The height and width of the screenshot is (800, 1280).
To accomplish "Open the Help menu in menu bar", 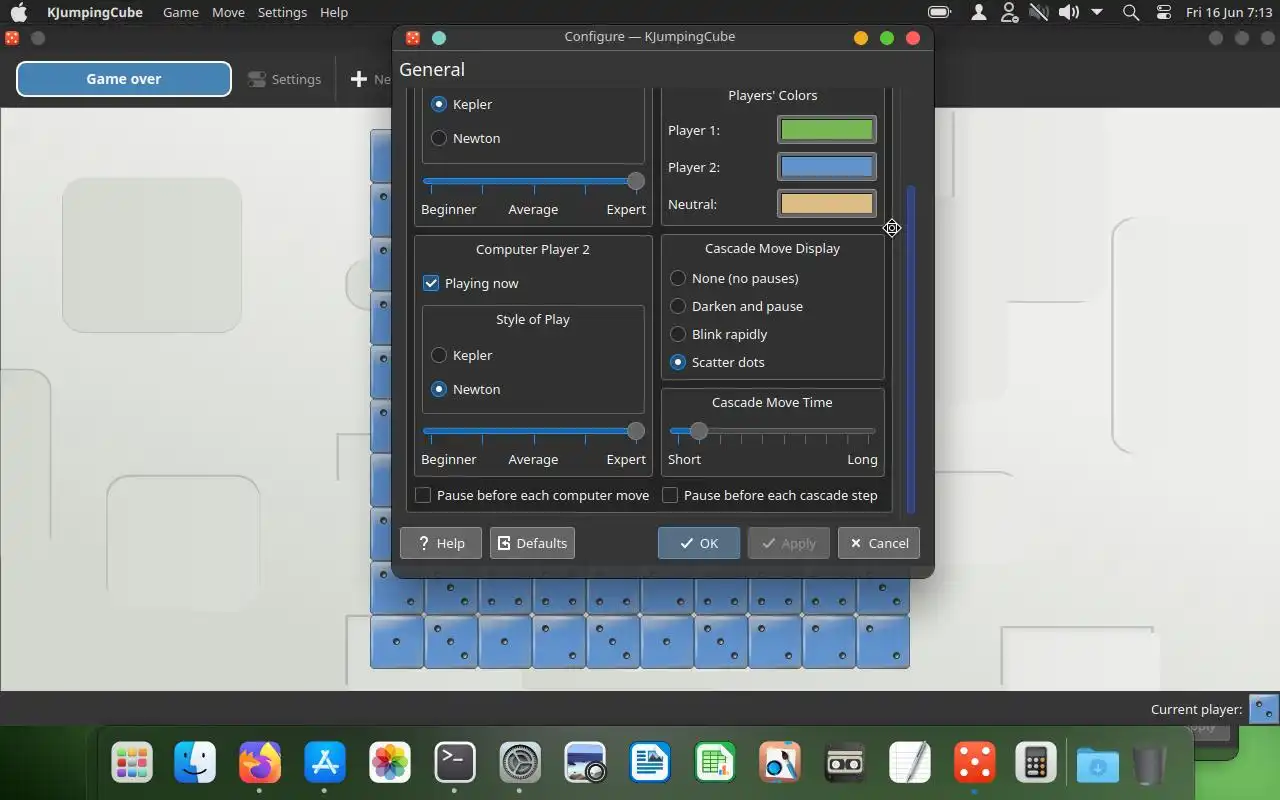I will (x=334, y=12).
